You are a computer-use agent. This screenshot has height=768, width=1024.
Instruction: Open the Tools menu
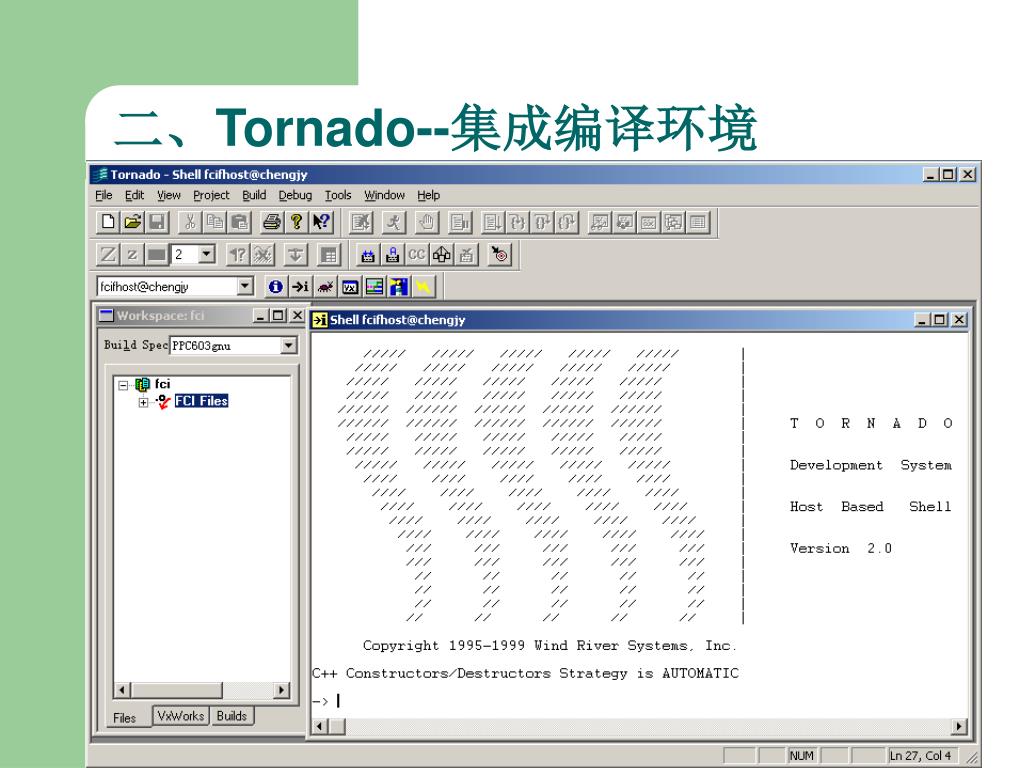click(338, 195)
